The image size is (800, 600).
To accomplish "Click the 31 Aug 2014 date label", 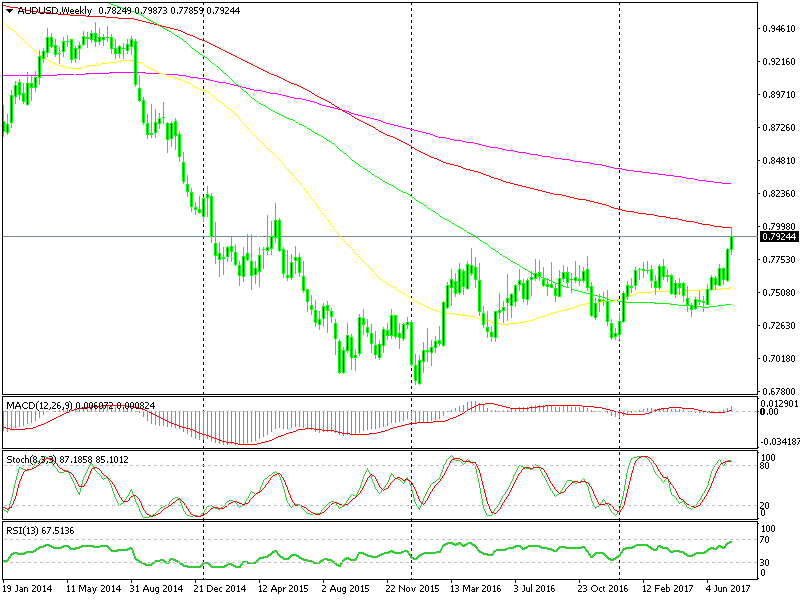I will point(157,589).
